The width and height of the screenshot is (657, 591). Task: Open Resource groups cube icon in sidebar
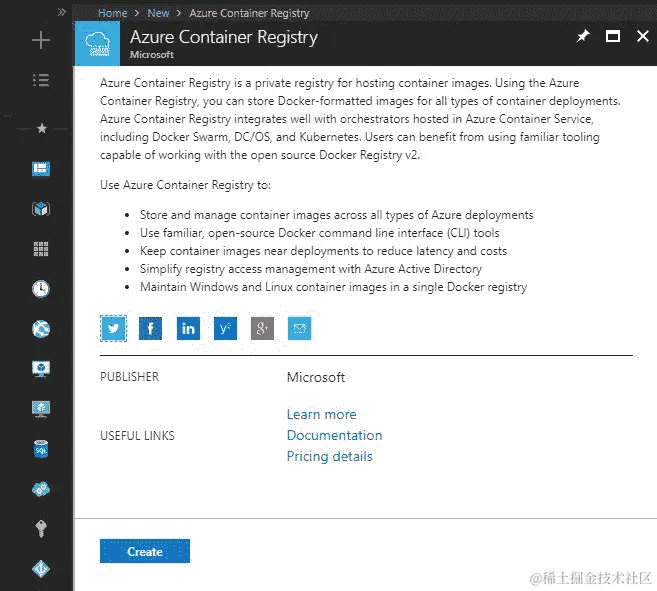41,208
